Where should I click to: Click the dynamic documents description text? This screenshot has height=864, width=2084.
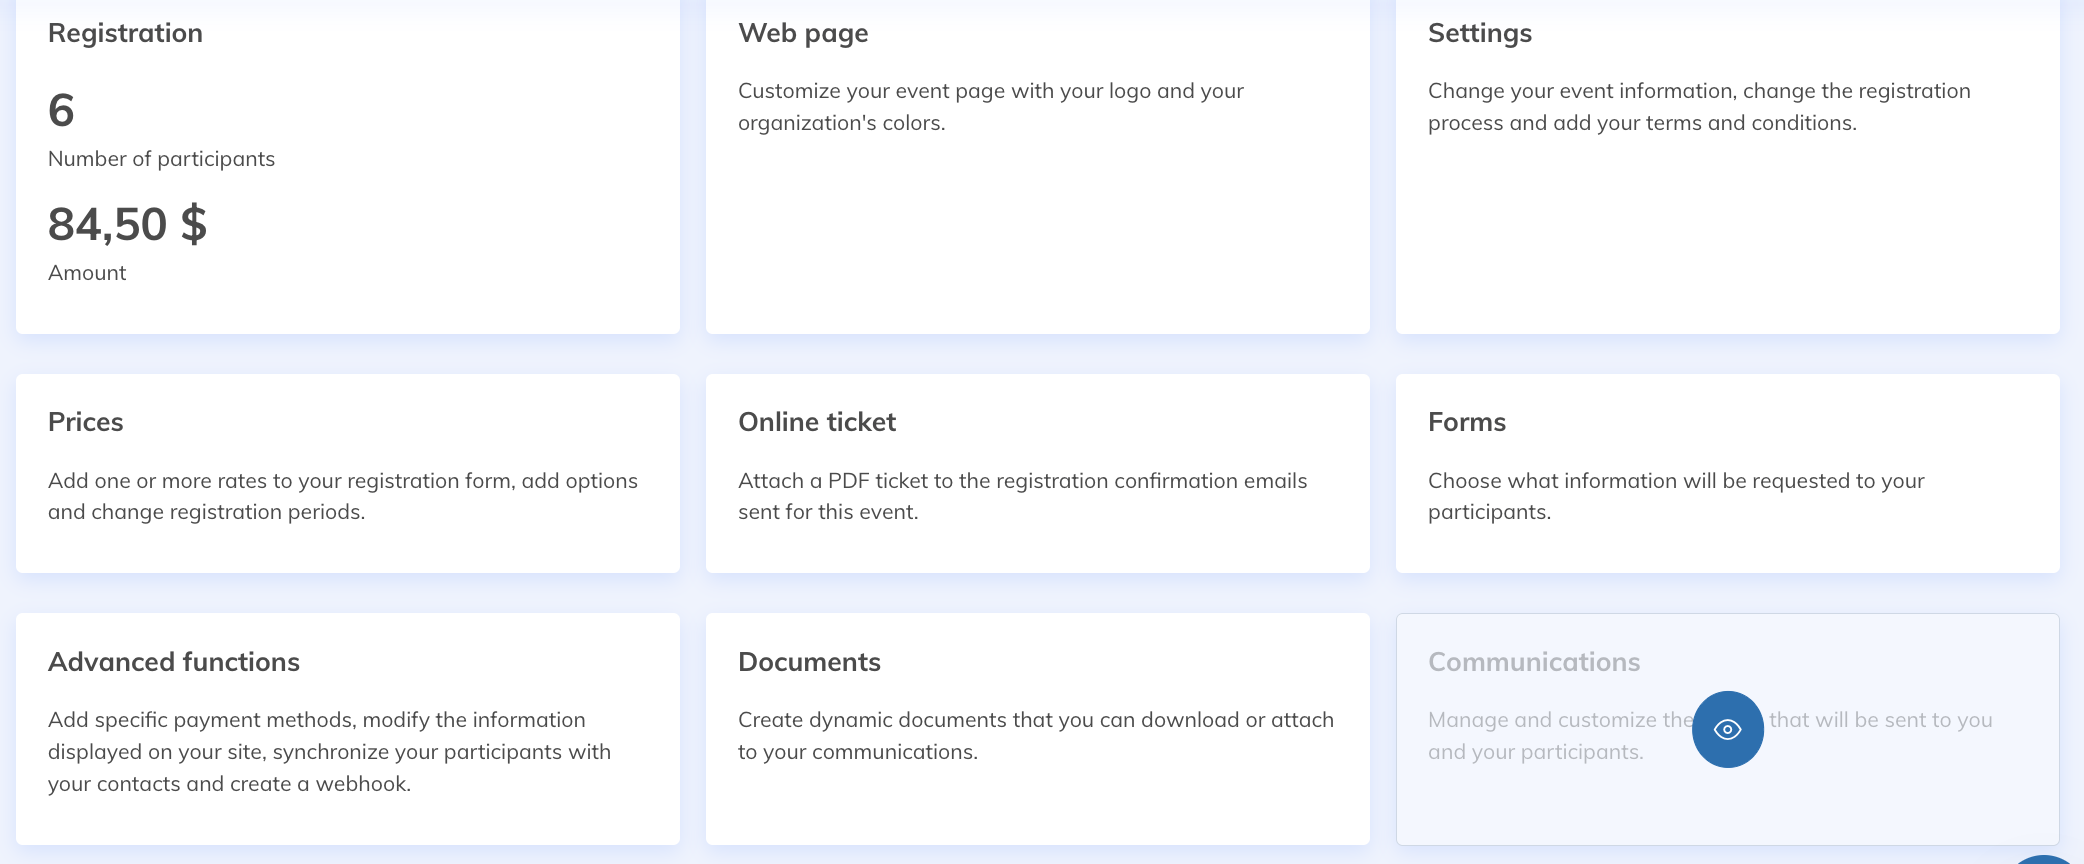(x=1035, y=735)
